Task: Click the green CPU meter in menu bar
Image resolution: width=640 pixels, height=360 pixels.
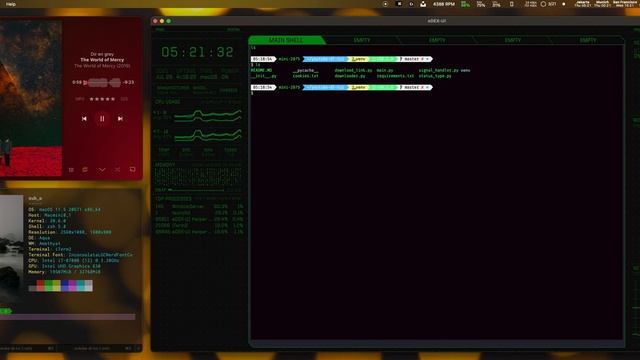Action: coord(465,4)
